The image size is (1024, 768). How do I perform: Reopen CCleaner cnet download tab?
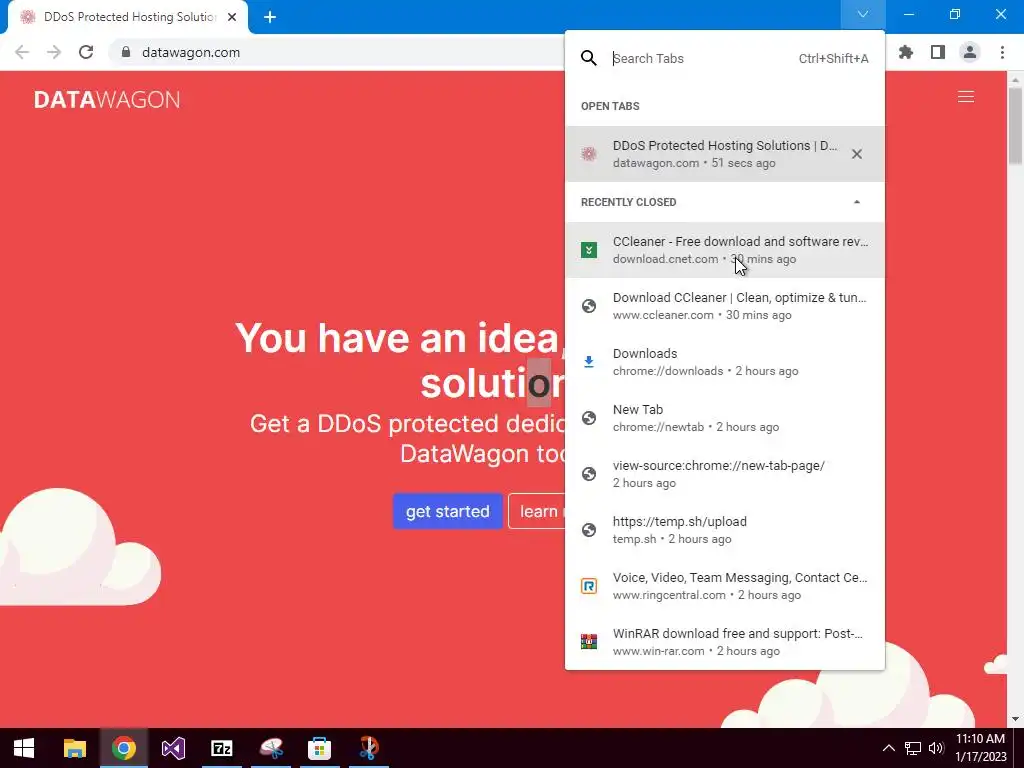point(724,250)
